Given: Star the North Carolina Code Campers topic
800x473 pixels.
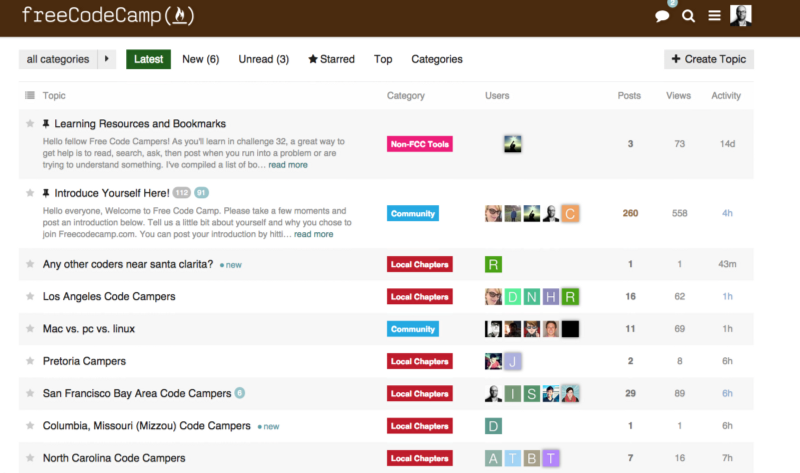Looking at the screenshot, I should coord(30,458).
